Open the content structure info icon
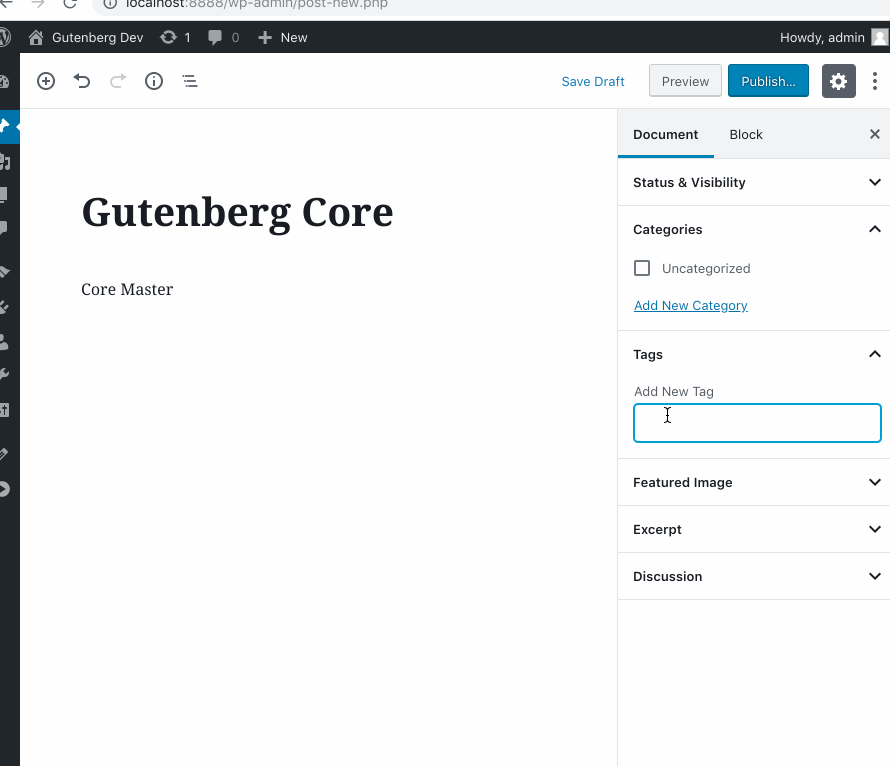Image resolution: width=890 pixels, height=766 pixels. point(154,81)
